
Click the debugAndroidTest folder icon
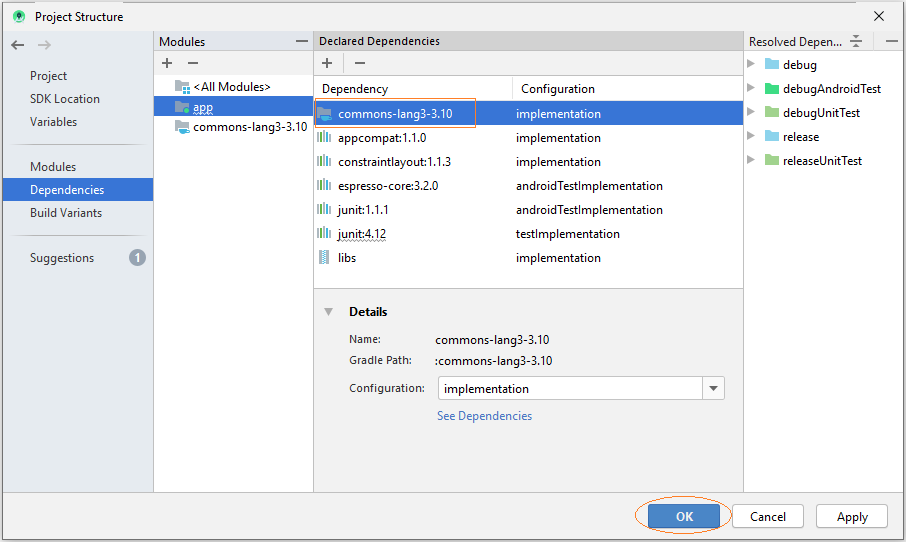click(x=772, y=88)
